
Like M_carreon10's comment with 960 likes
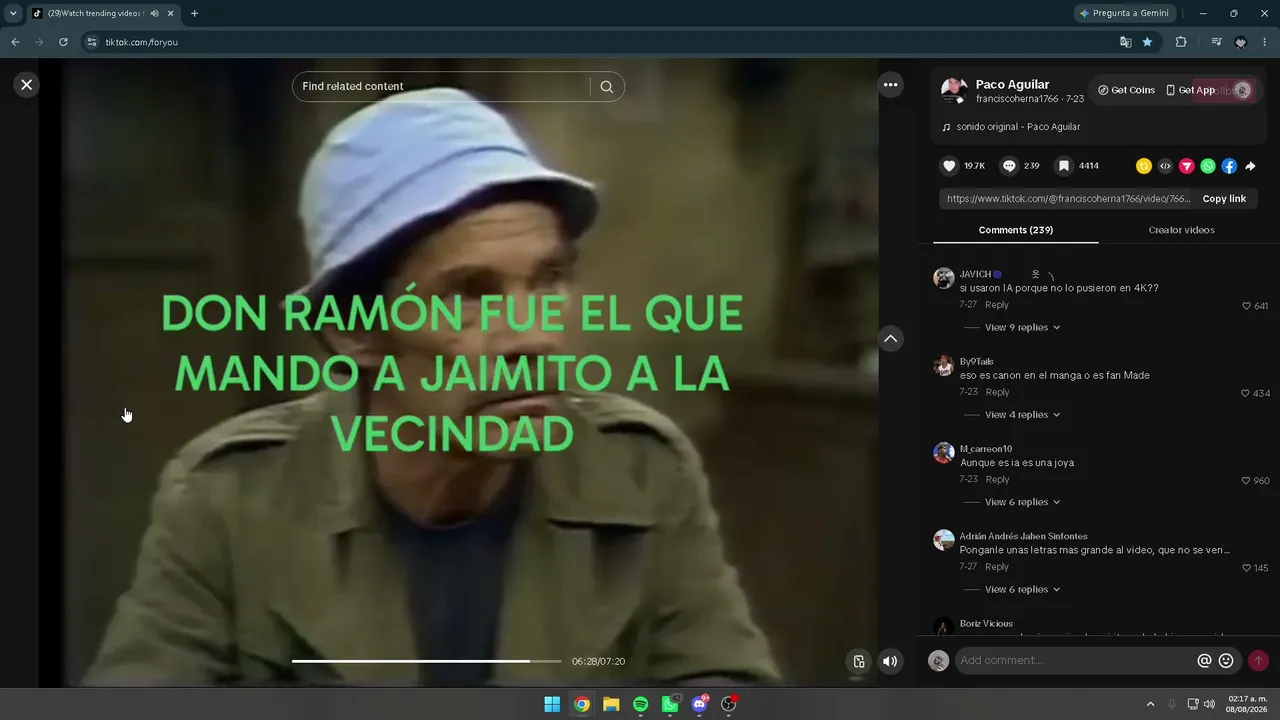click(1246, 481)
